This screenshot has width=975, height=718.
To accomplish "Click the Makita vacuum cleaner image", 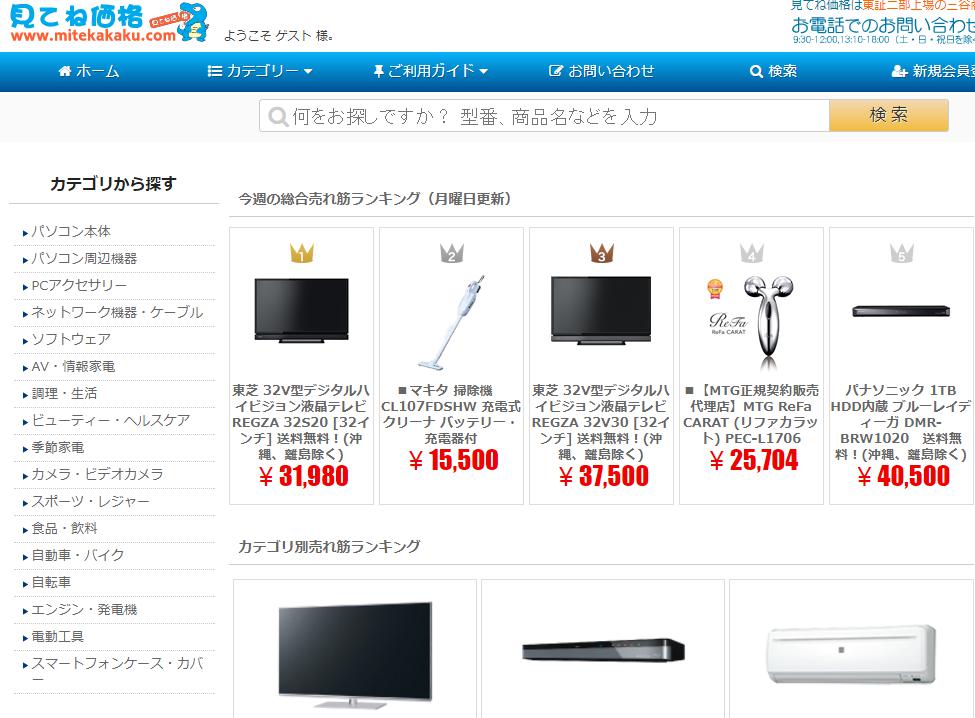I will pyautogui.click(x=451, y=323).
